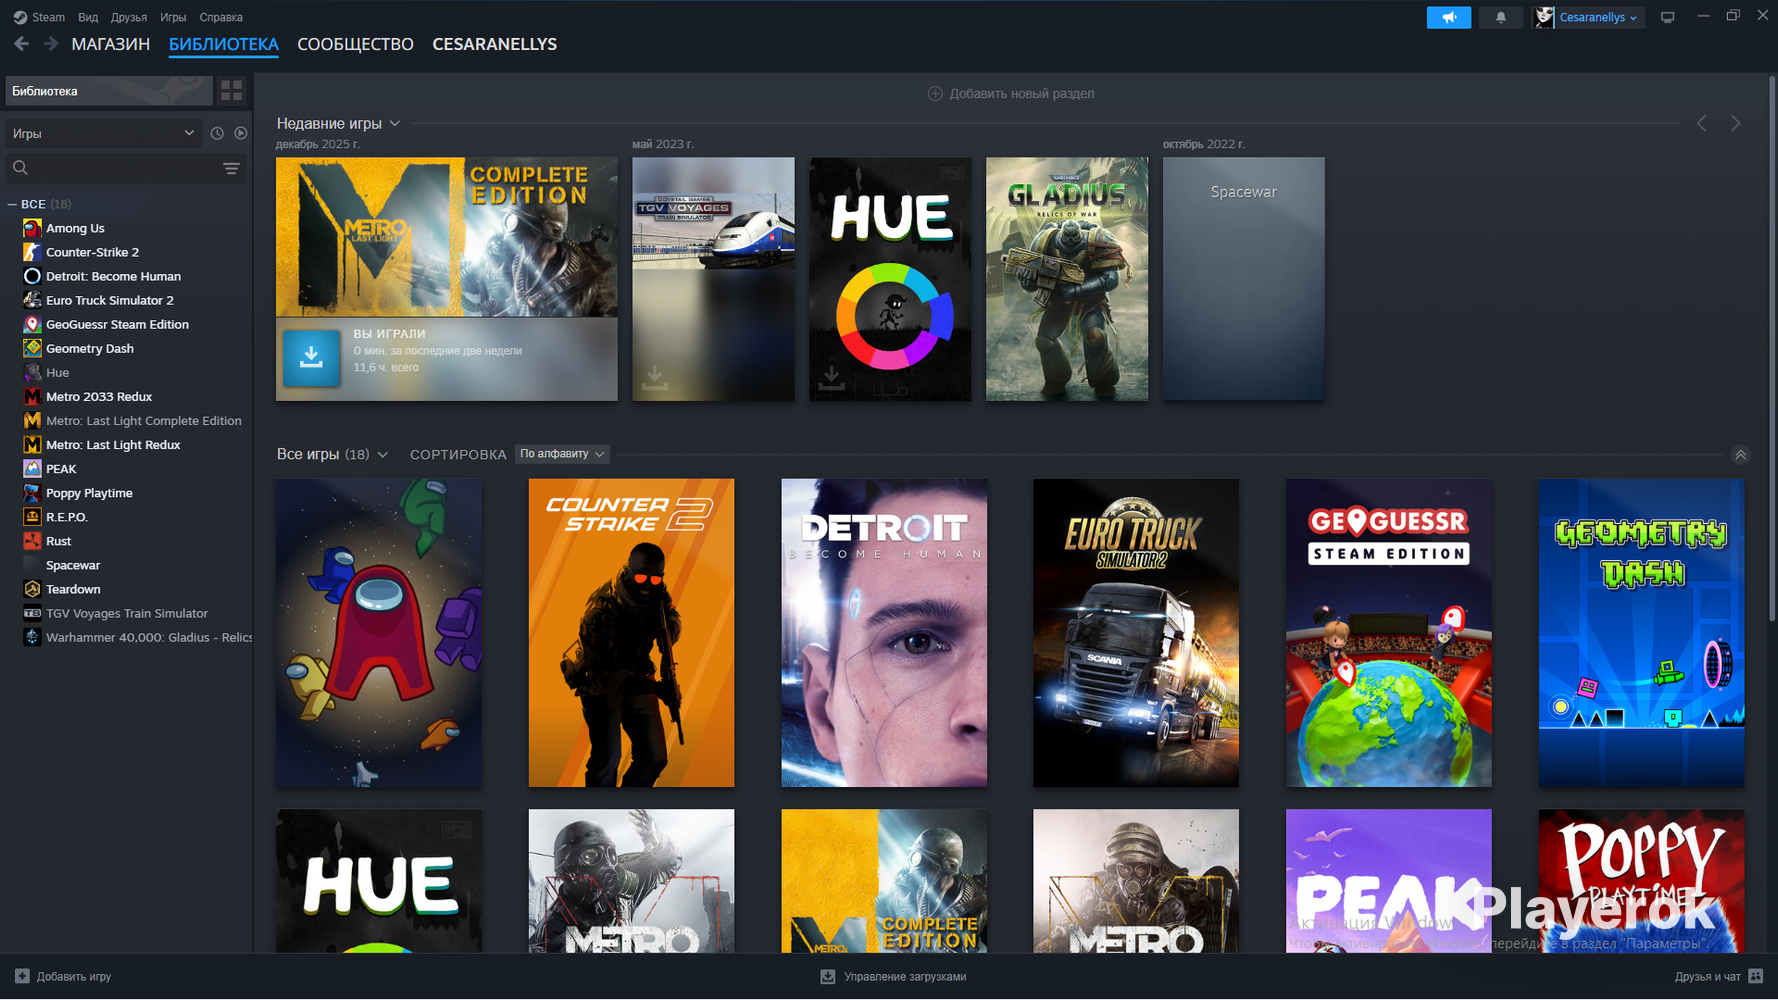Open the notifications bell

coord(1501,17)
